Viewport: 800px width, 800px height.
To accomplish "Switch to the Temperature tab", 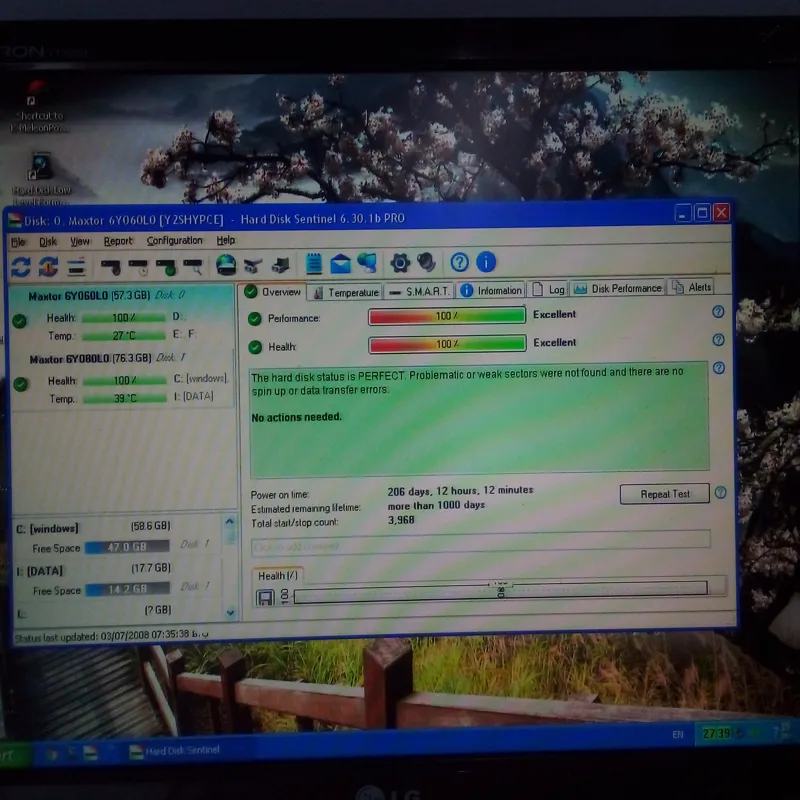I will (x=345, y=292).
